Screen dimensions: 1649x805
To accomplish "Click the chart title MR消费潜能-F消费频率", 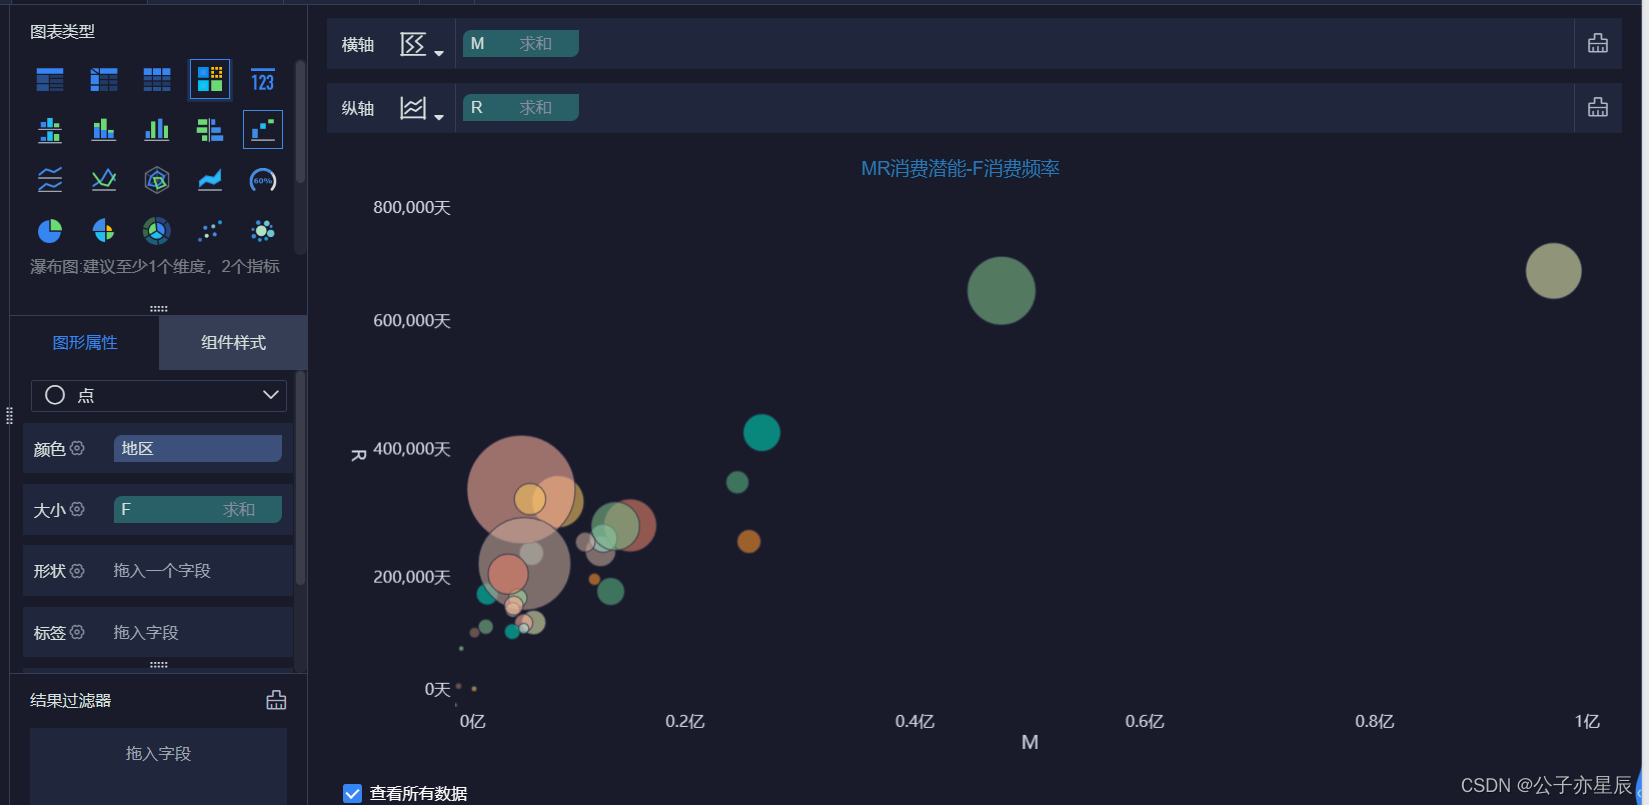I will coord(960,169).
